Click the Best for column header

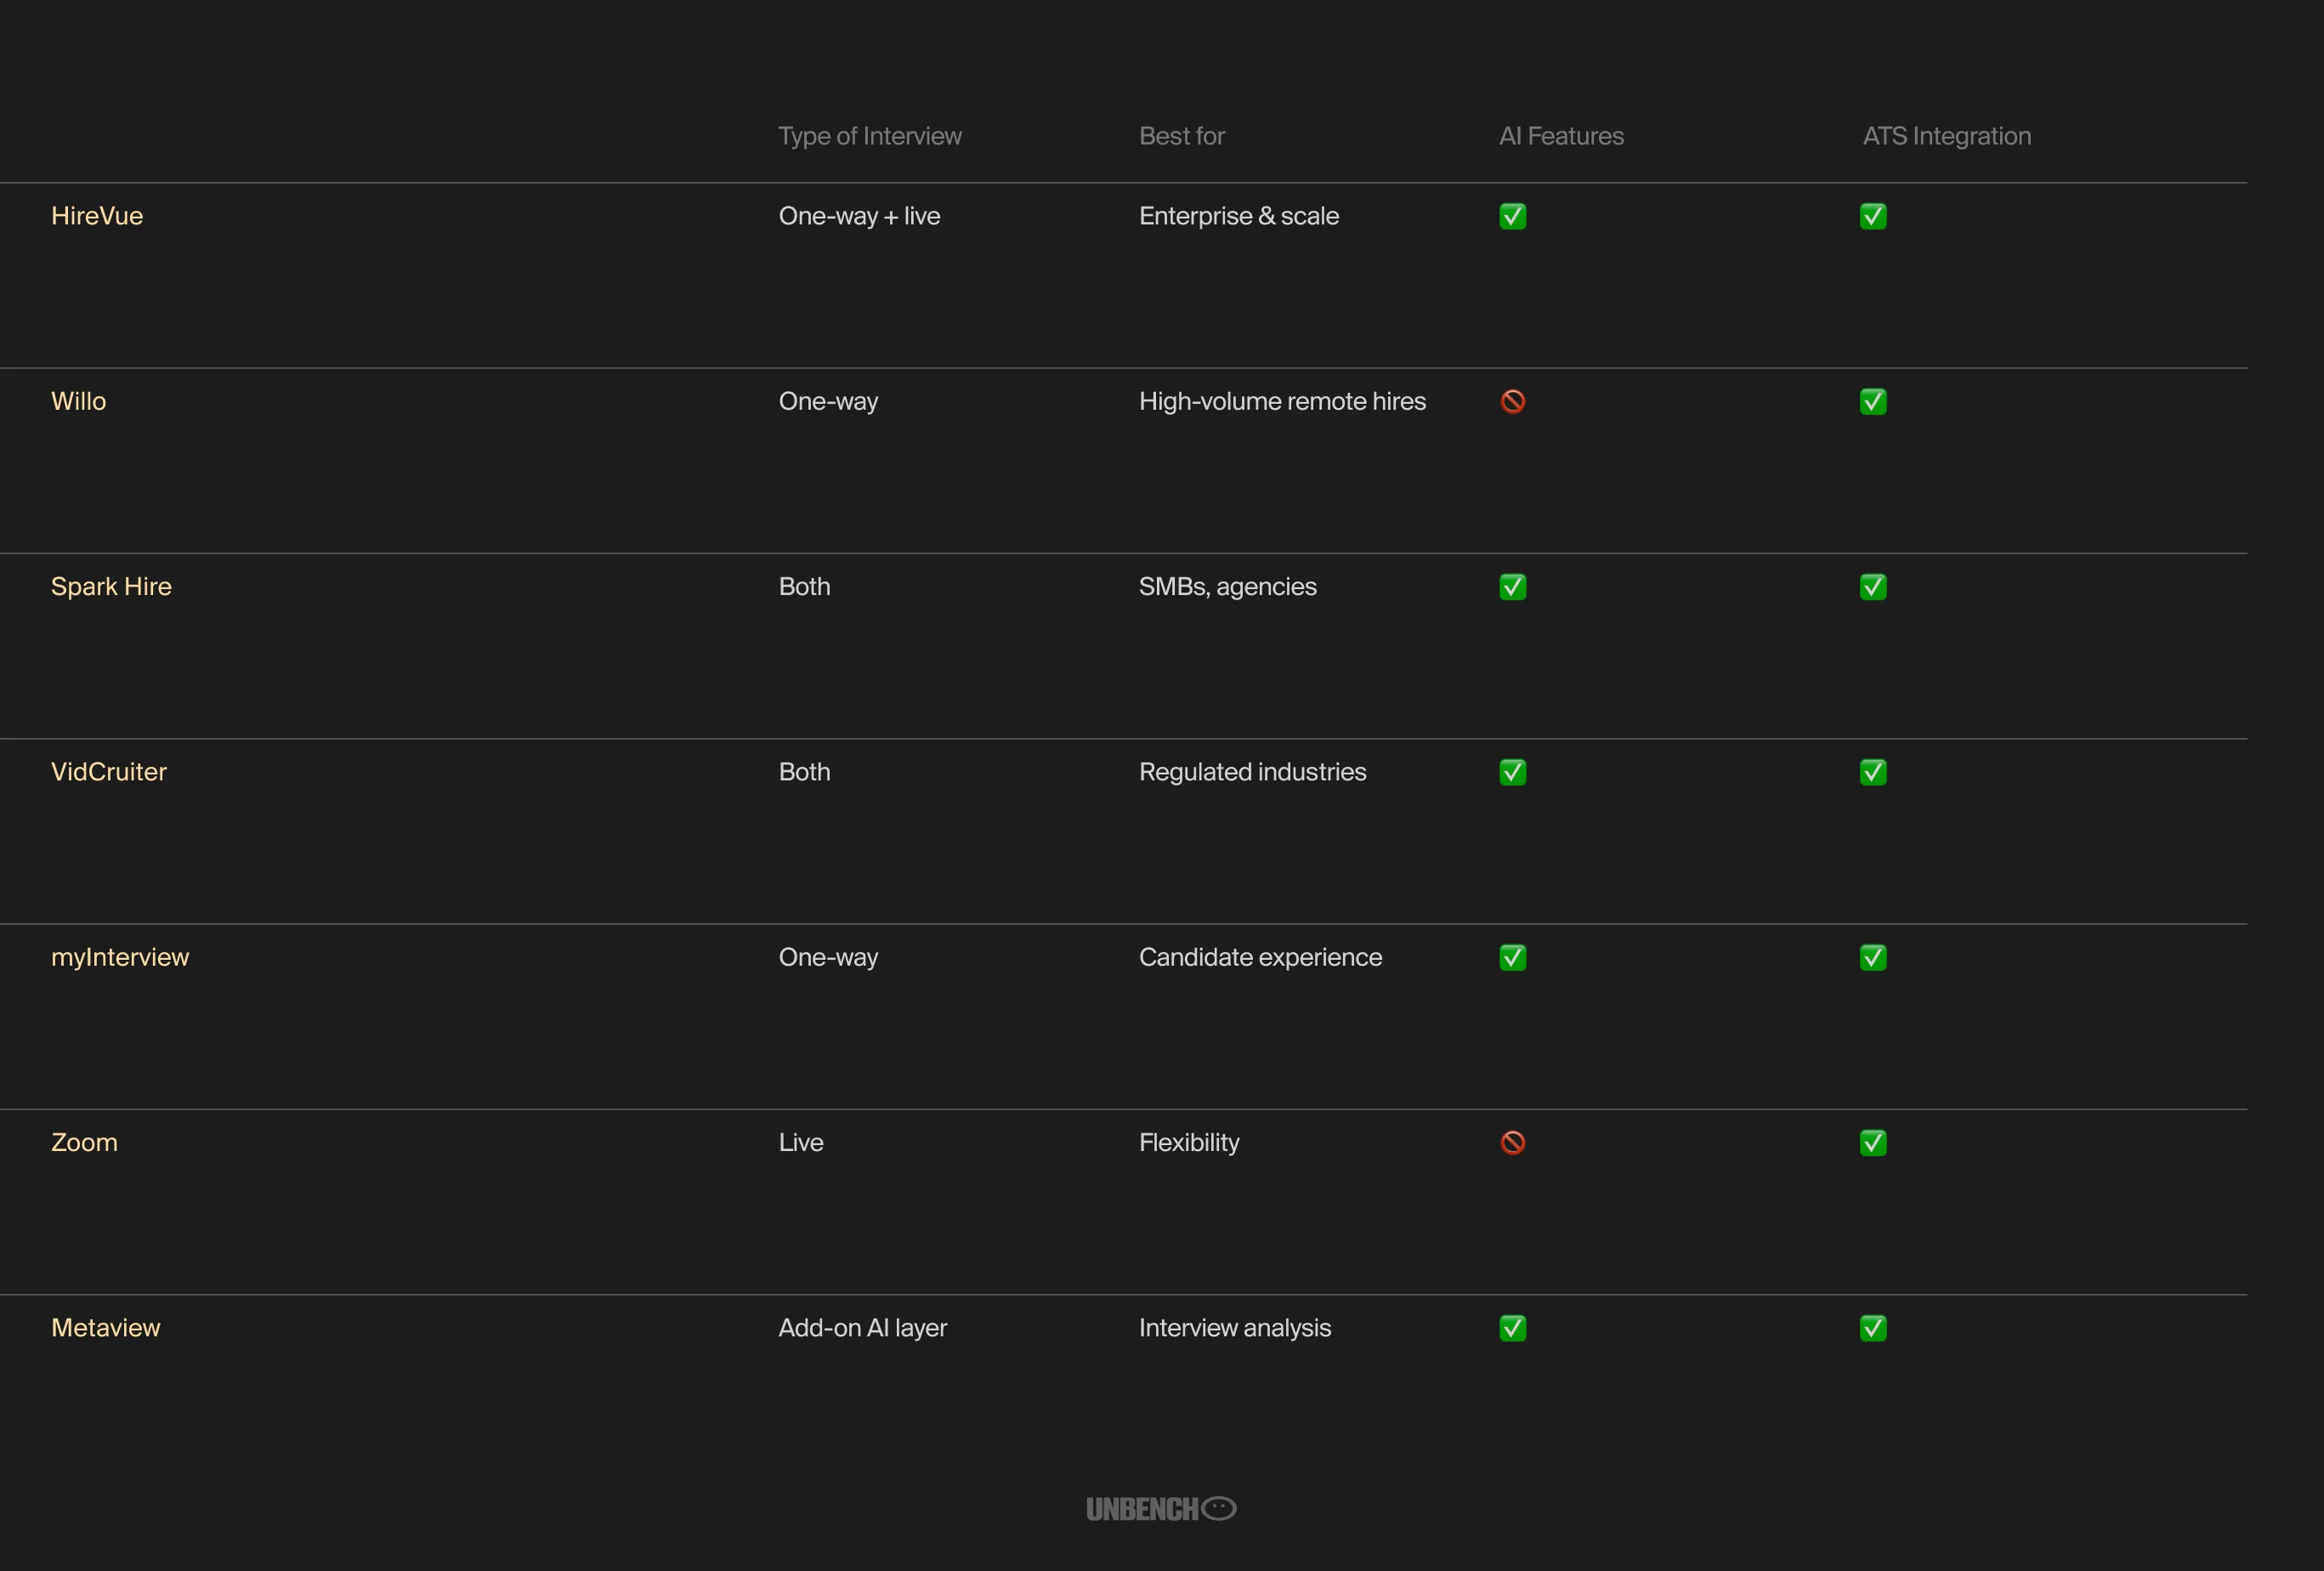(x=1181, y=136)
